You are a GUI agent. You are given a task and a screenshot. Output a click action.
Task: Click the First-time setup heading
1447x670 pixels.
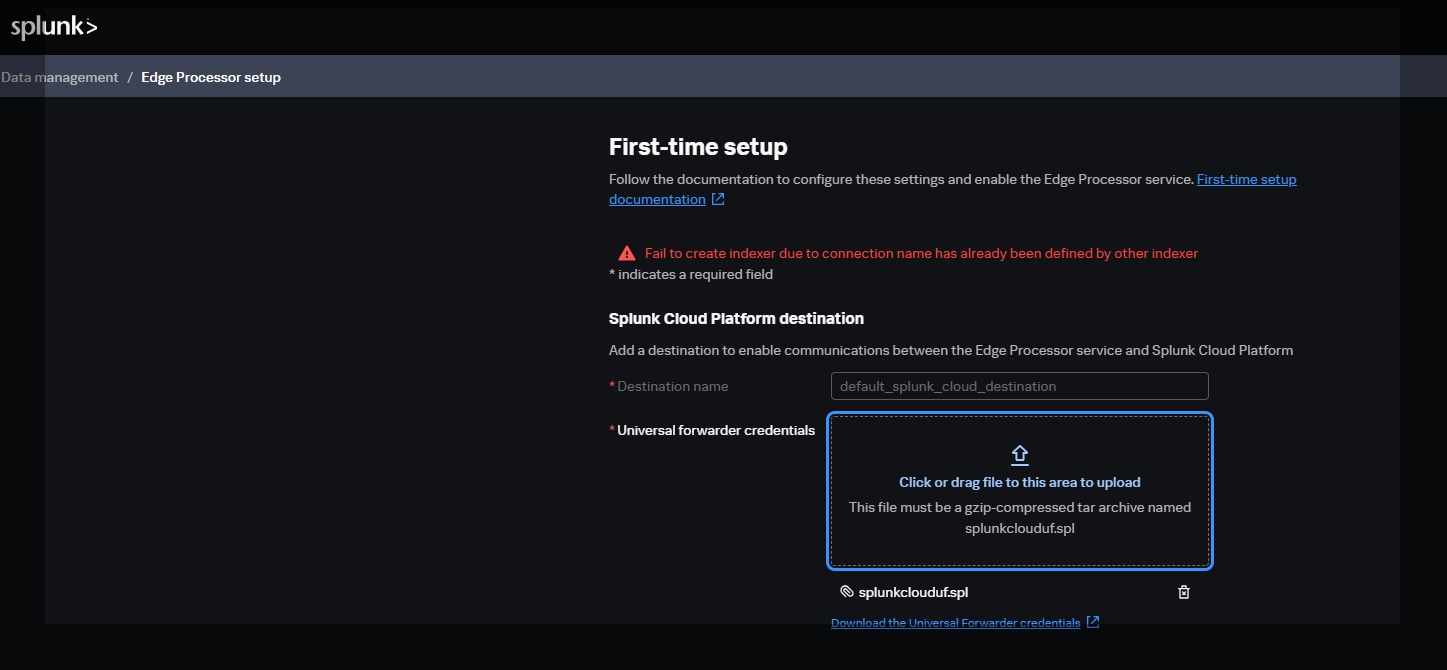[x=698, y=147]
